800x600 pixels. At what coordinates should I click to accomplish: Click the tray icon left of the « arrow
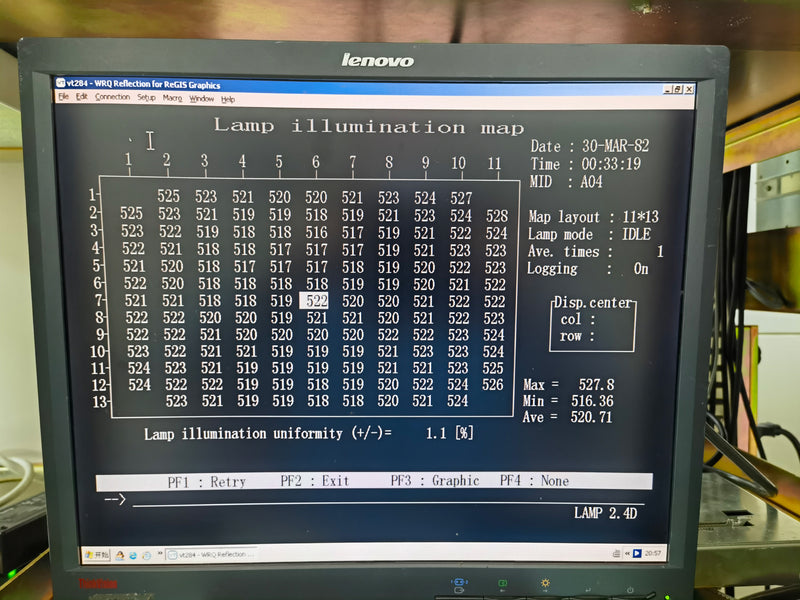tap(616, 554)
